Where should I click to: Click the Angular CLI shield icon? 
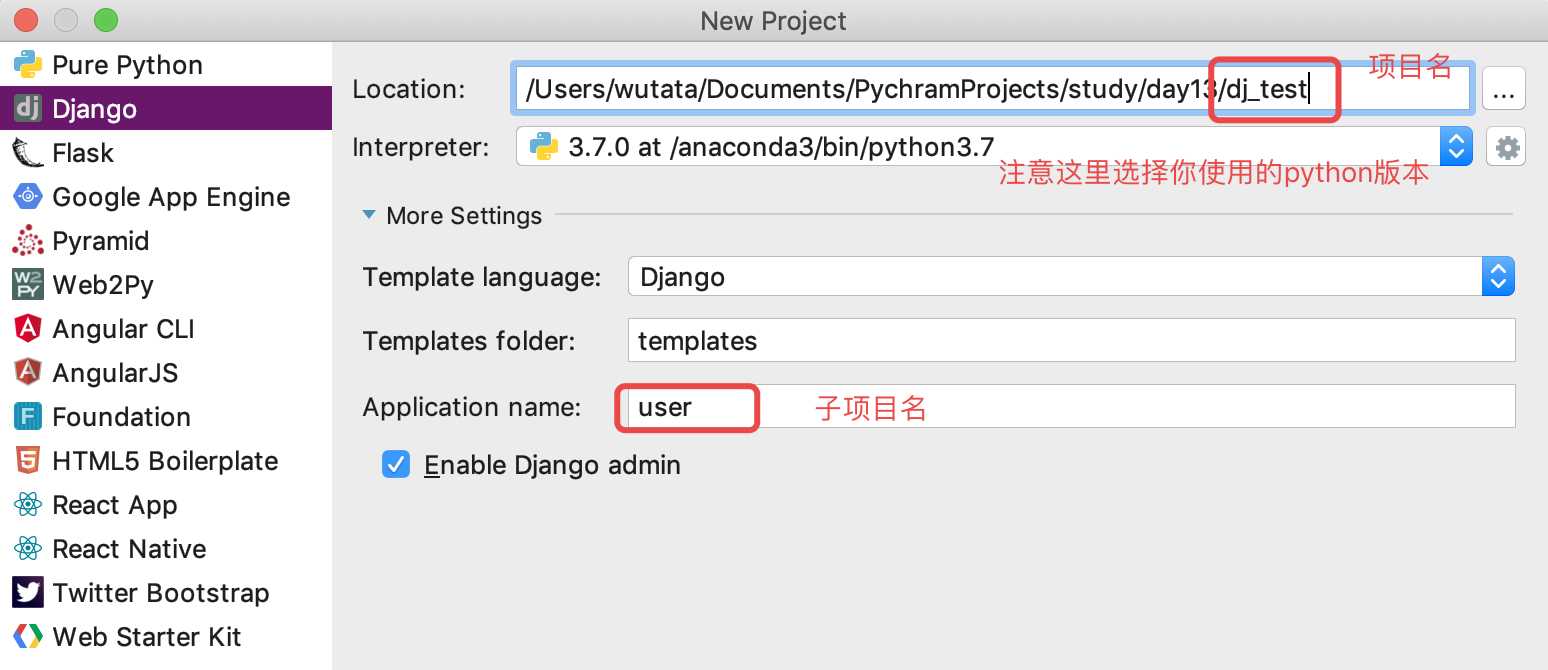tap(27, 329)
